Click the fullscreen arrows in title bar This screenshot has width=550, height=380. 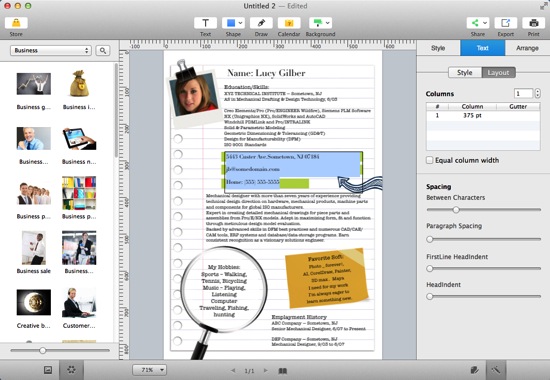point(543,6)
